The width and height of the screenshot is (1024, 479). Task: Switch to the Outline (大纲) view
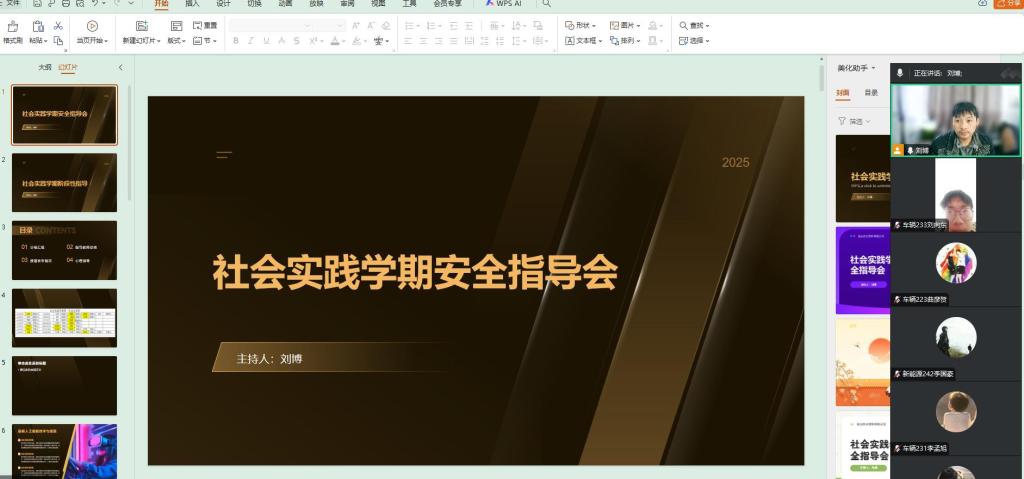44,67
